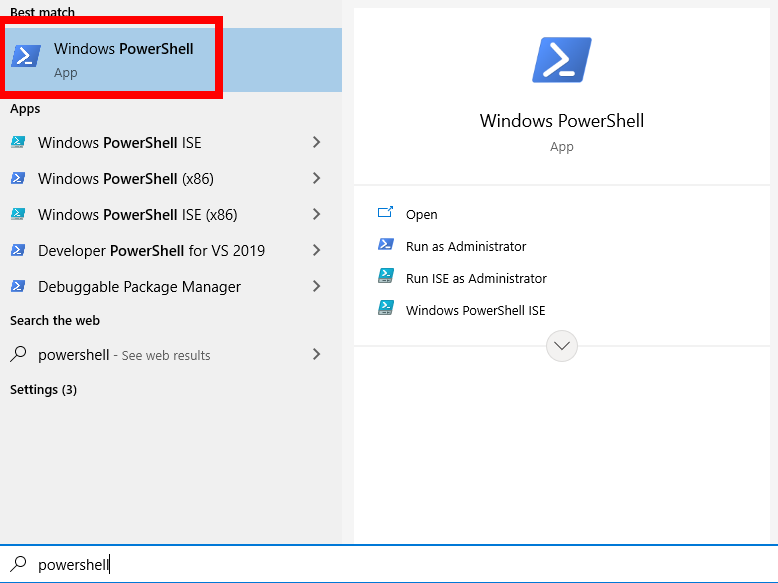
Task: Open powershell See web results entry
Action: click(124, 355)
